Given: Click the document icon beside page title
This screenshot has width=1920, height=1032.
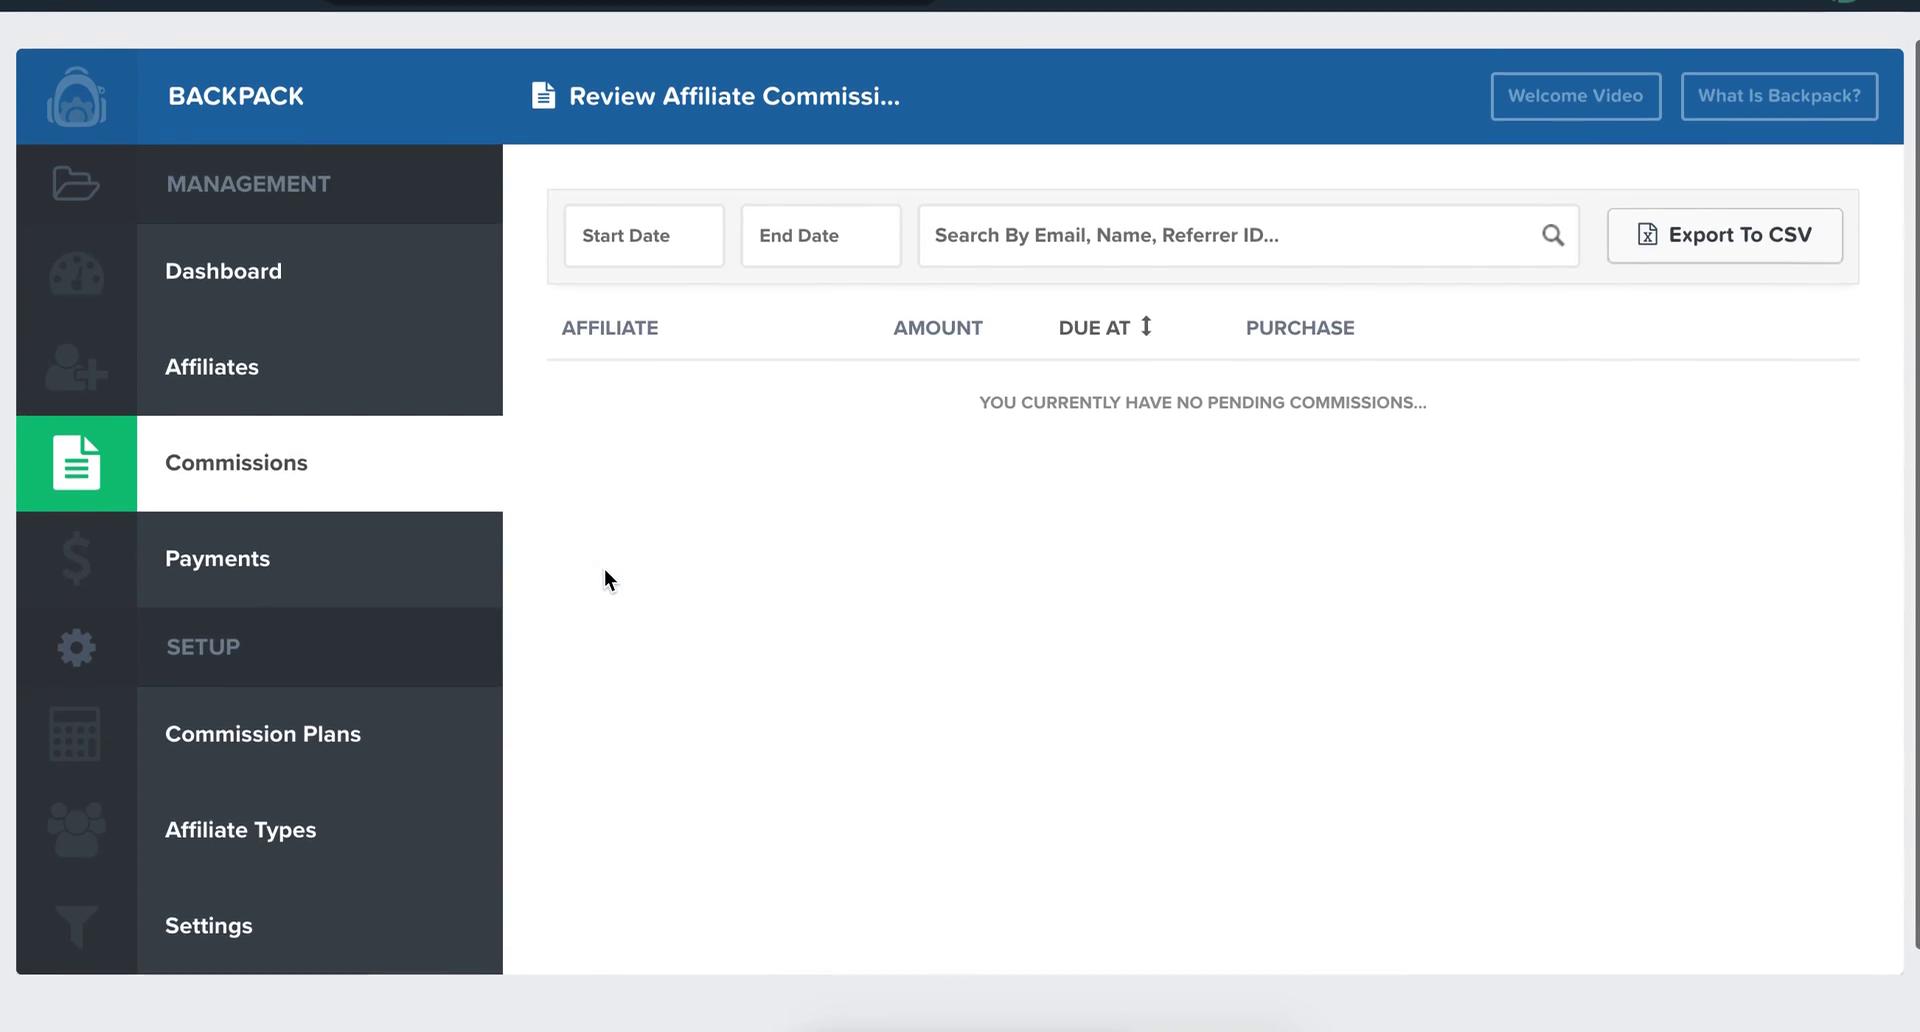Looking at the screenshot, I should click(x=543, y=96).
